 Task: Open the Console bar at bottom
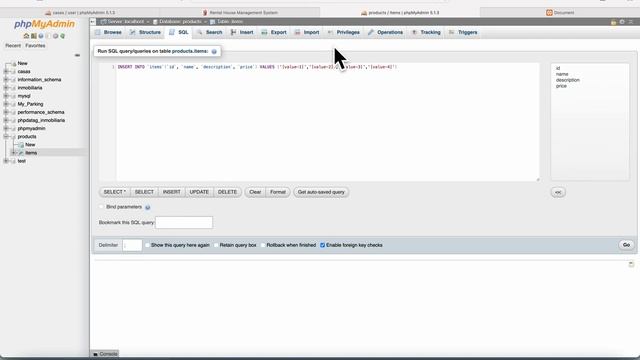click(x=105, y=354)
